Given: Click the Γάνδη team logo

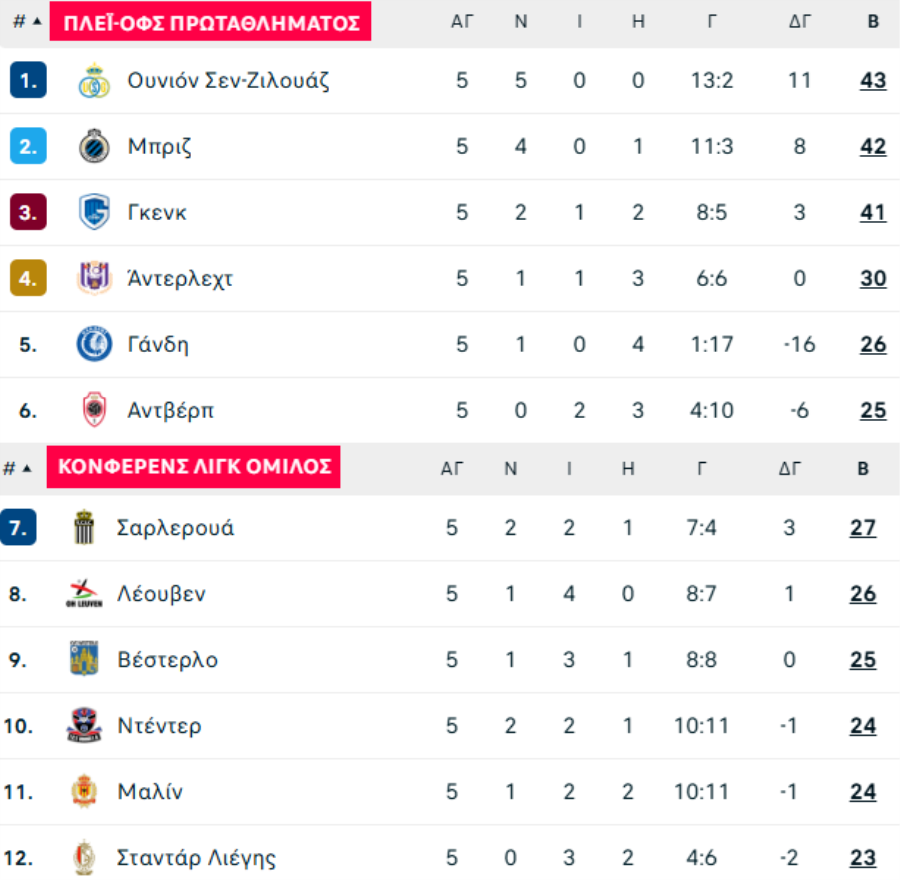Looking at the screenshot, I should coord(94,344).
